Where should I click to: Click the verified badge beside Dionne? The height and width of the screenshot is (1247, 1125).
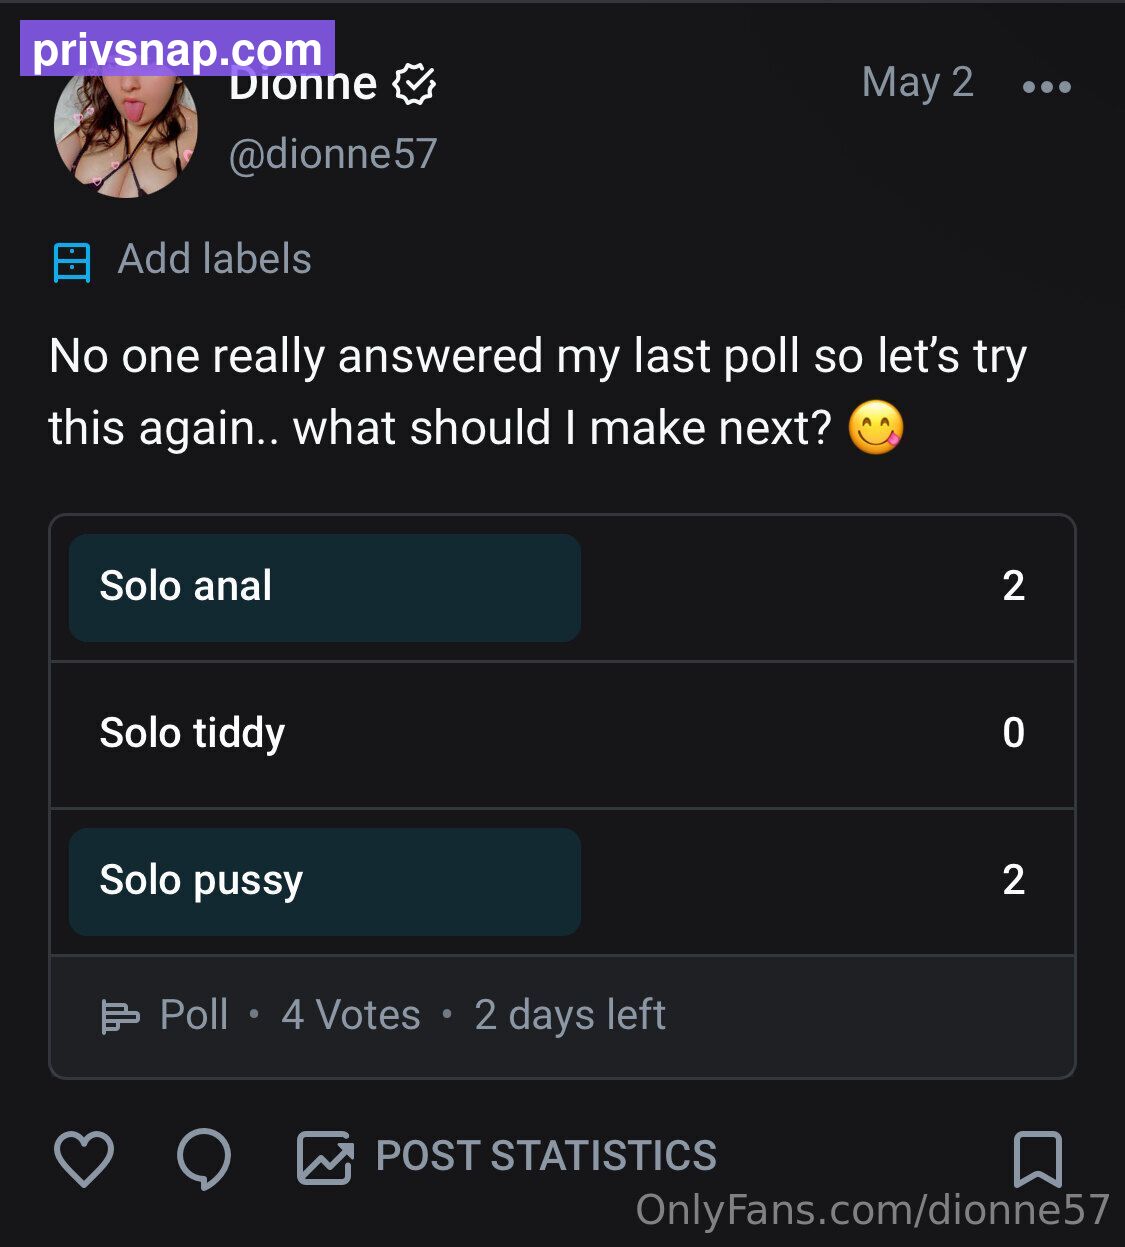[x=414, y=84]
